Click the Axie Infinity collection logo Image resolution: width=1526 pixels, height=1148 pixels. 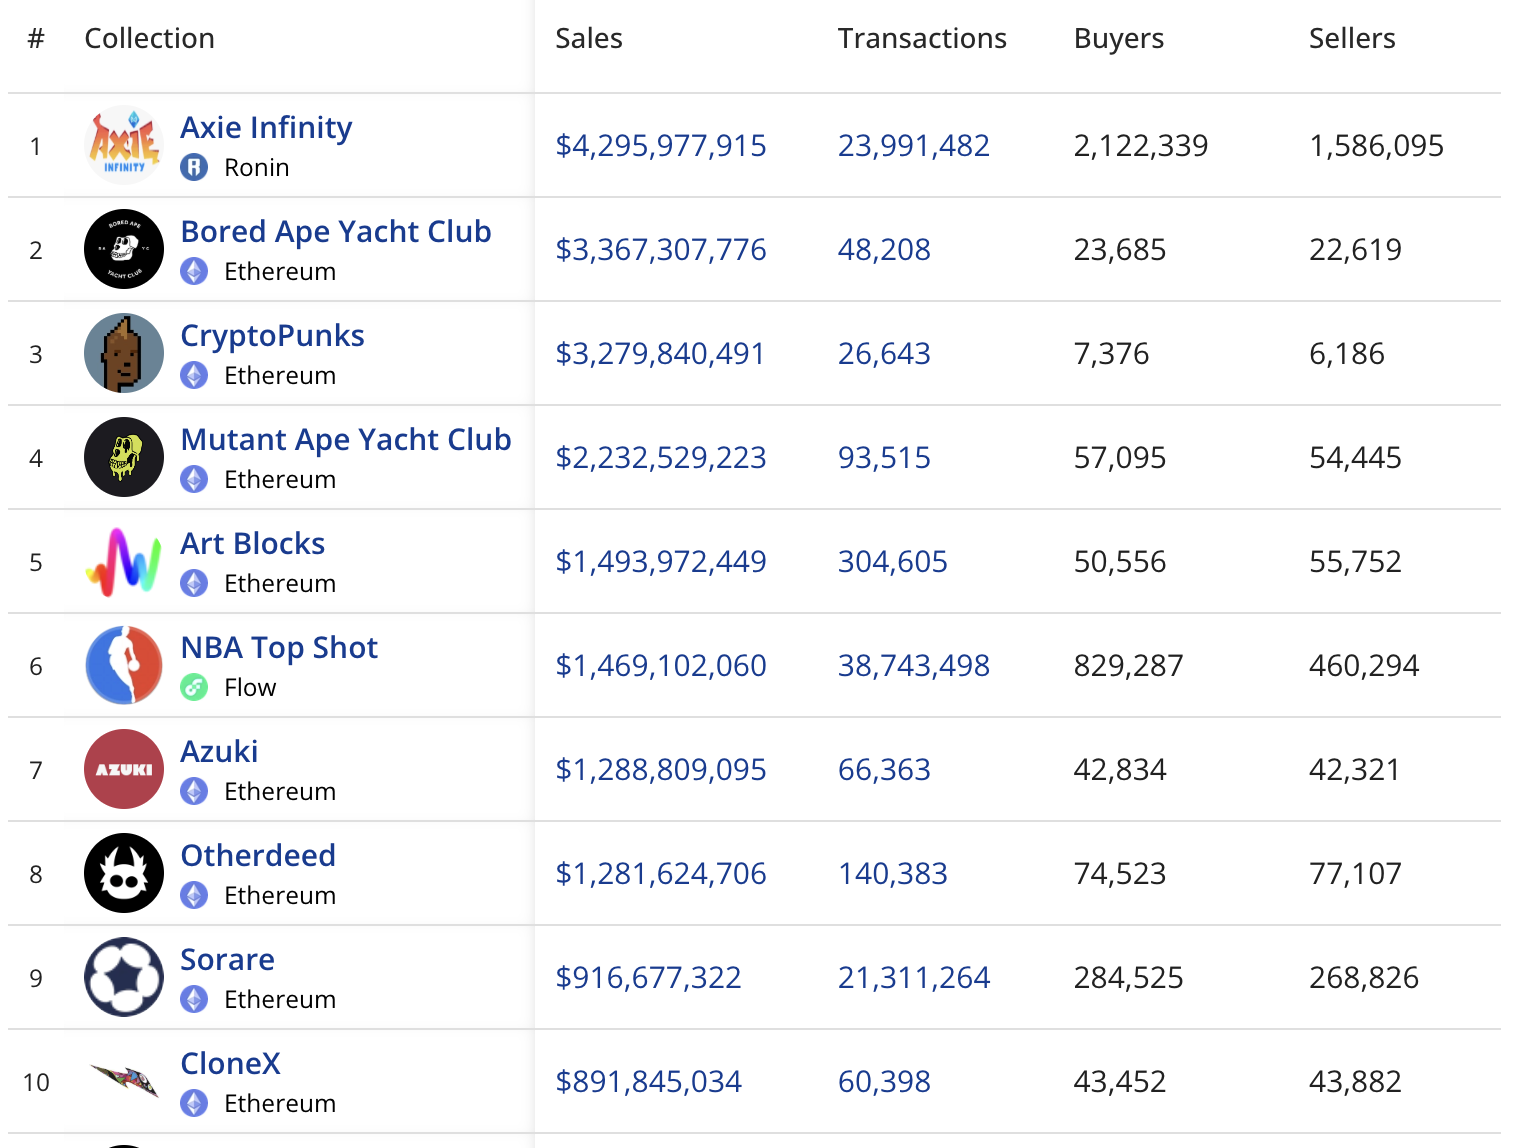[x=124, y=146]
